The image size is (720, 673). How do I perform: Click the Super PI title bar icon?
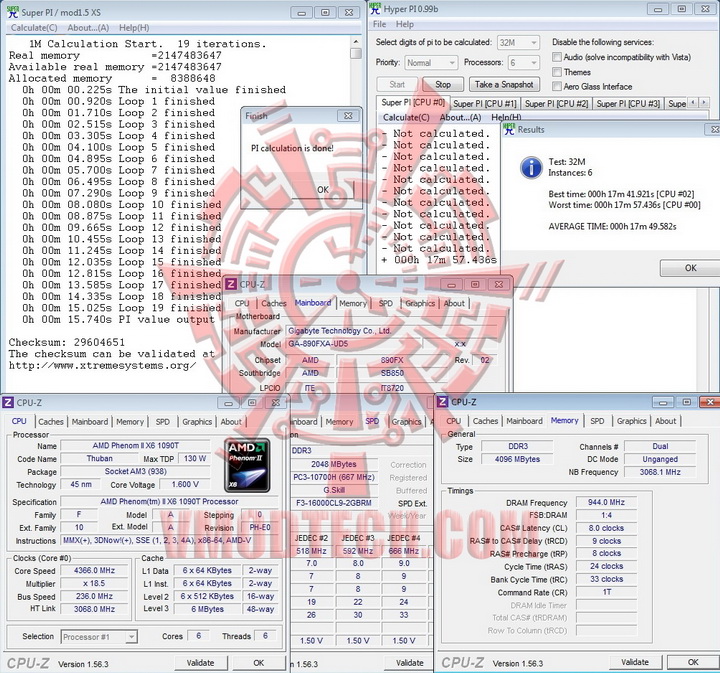12,12
